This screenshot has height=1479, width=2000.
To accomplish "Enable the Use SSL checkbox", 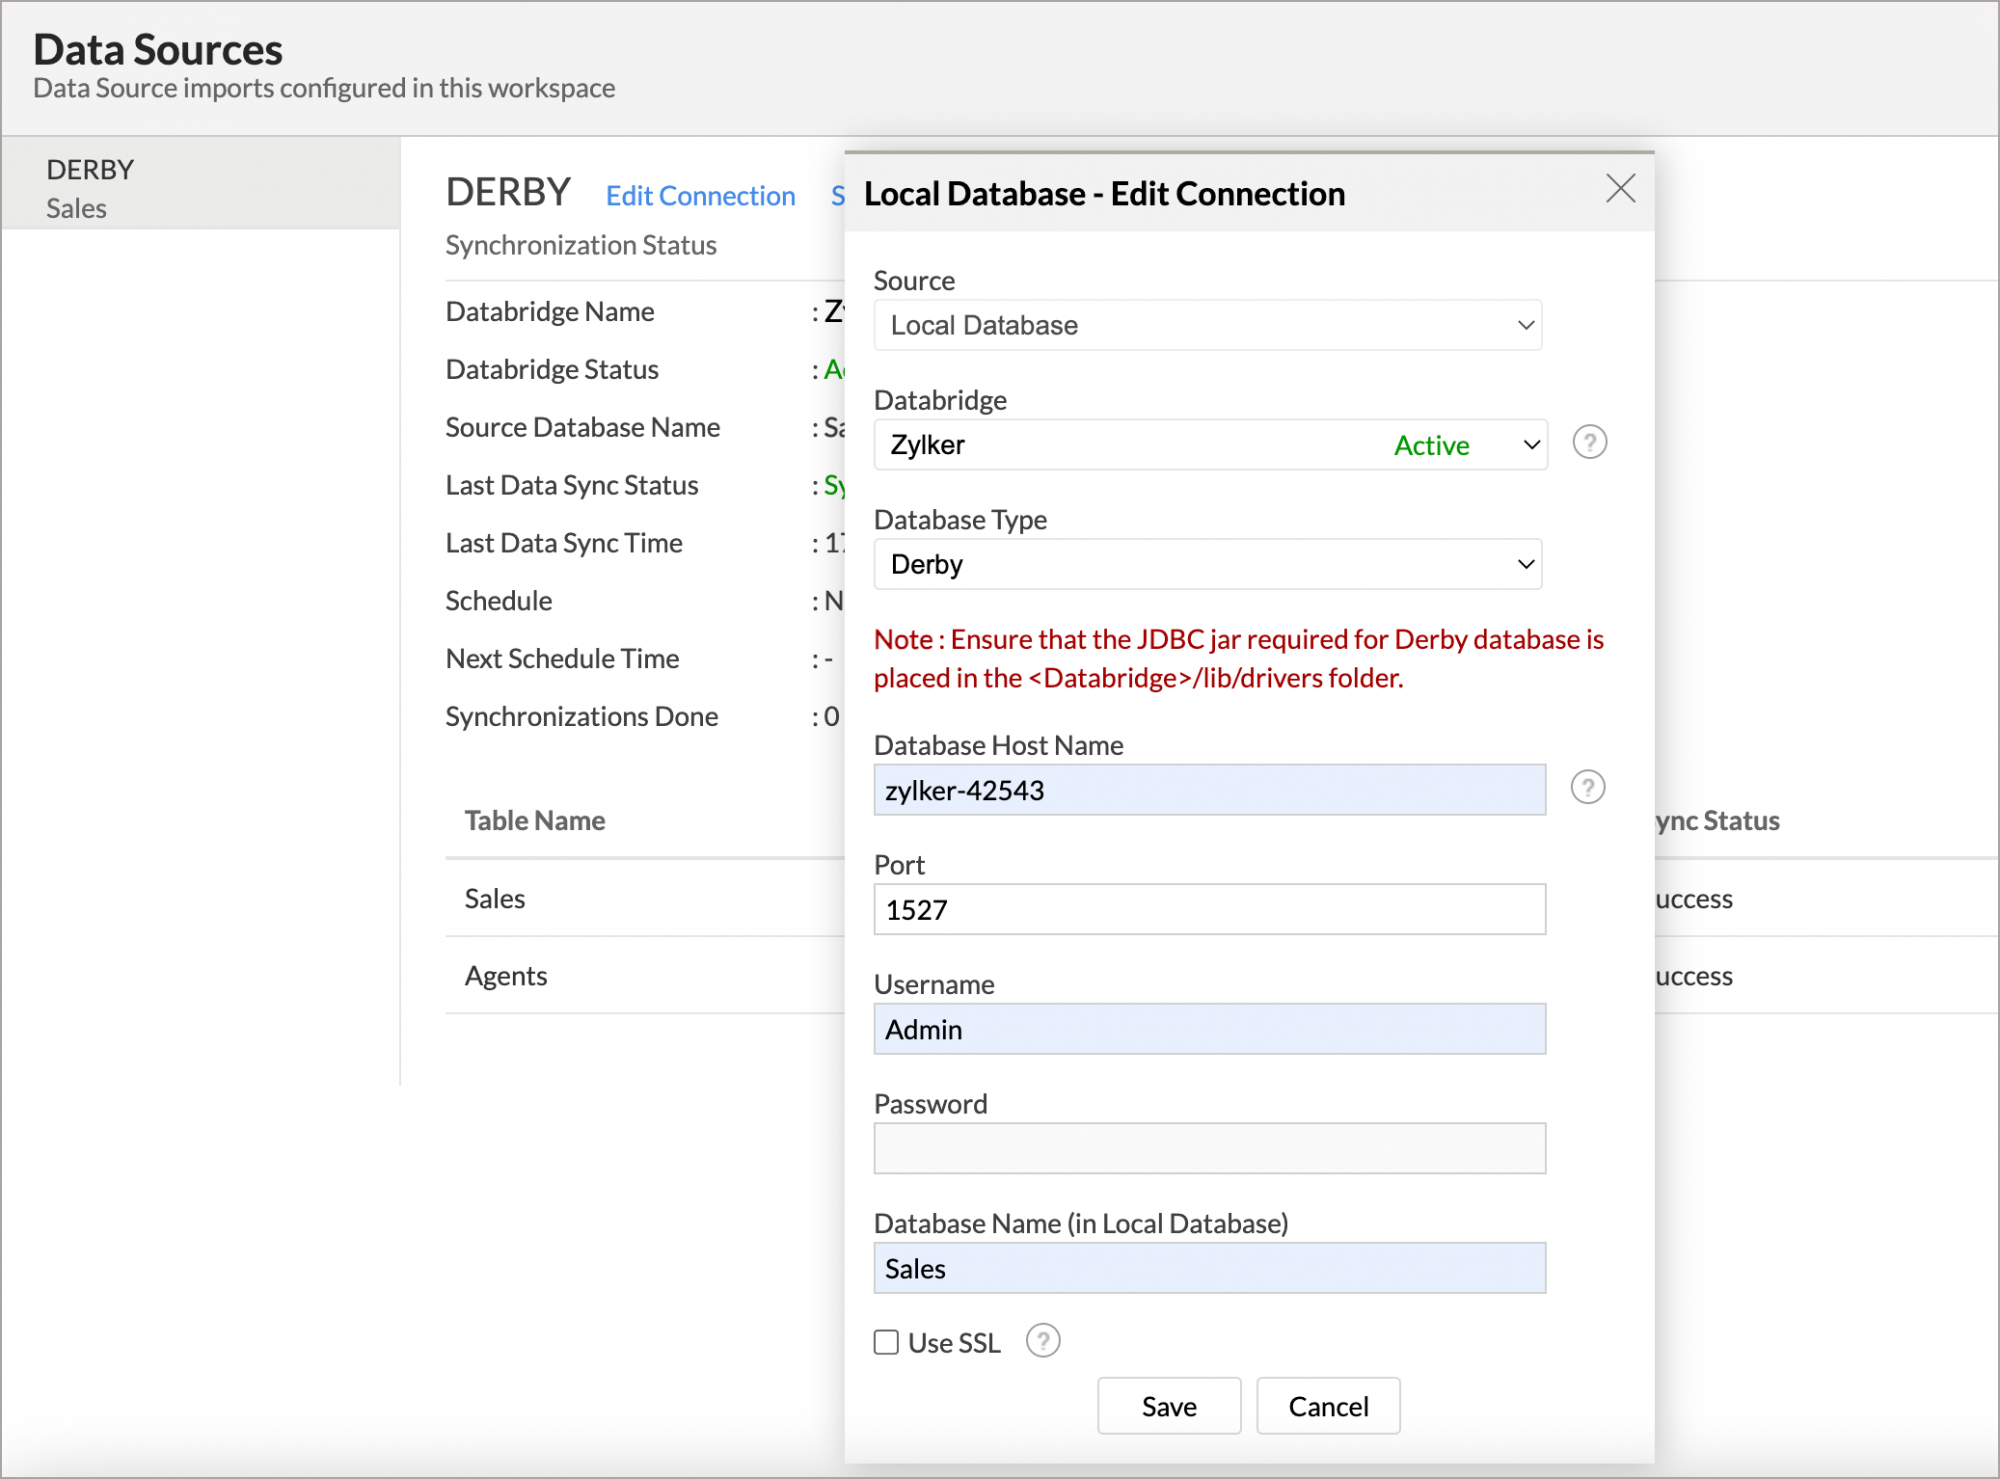I will tap(885, 1342).
